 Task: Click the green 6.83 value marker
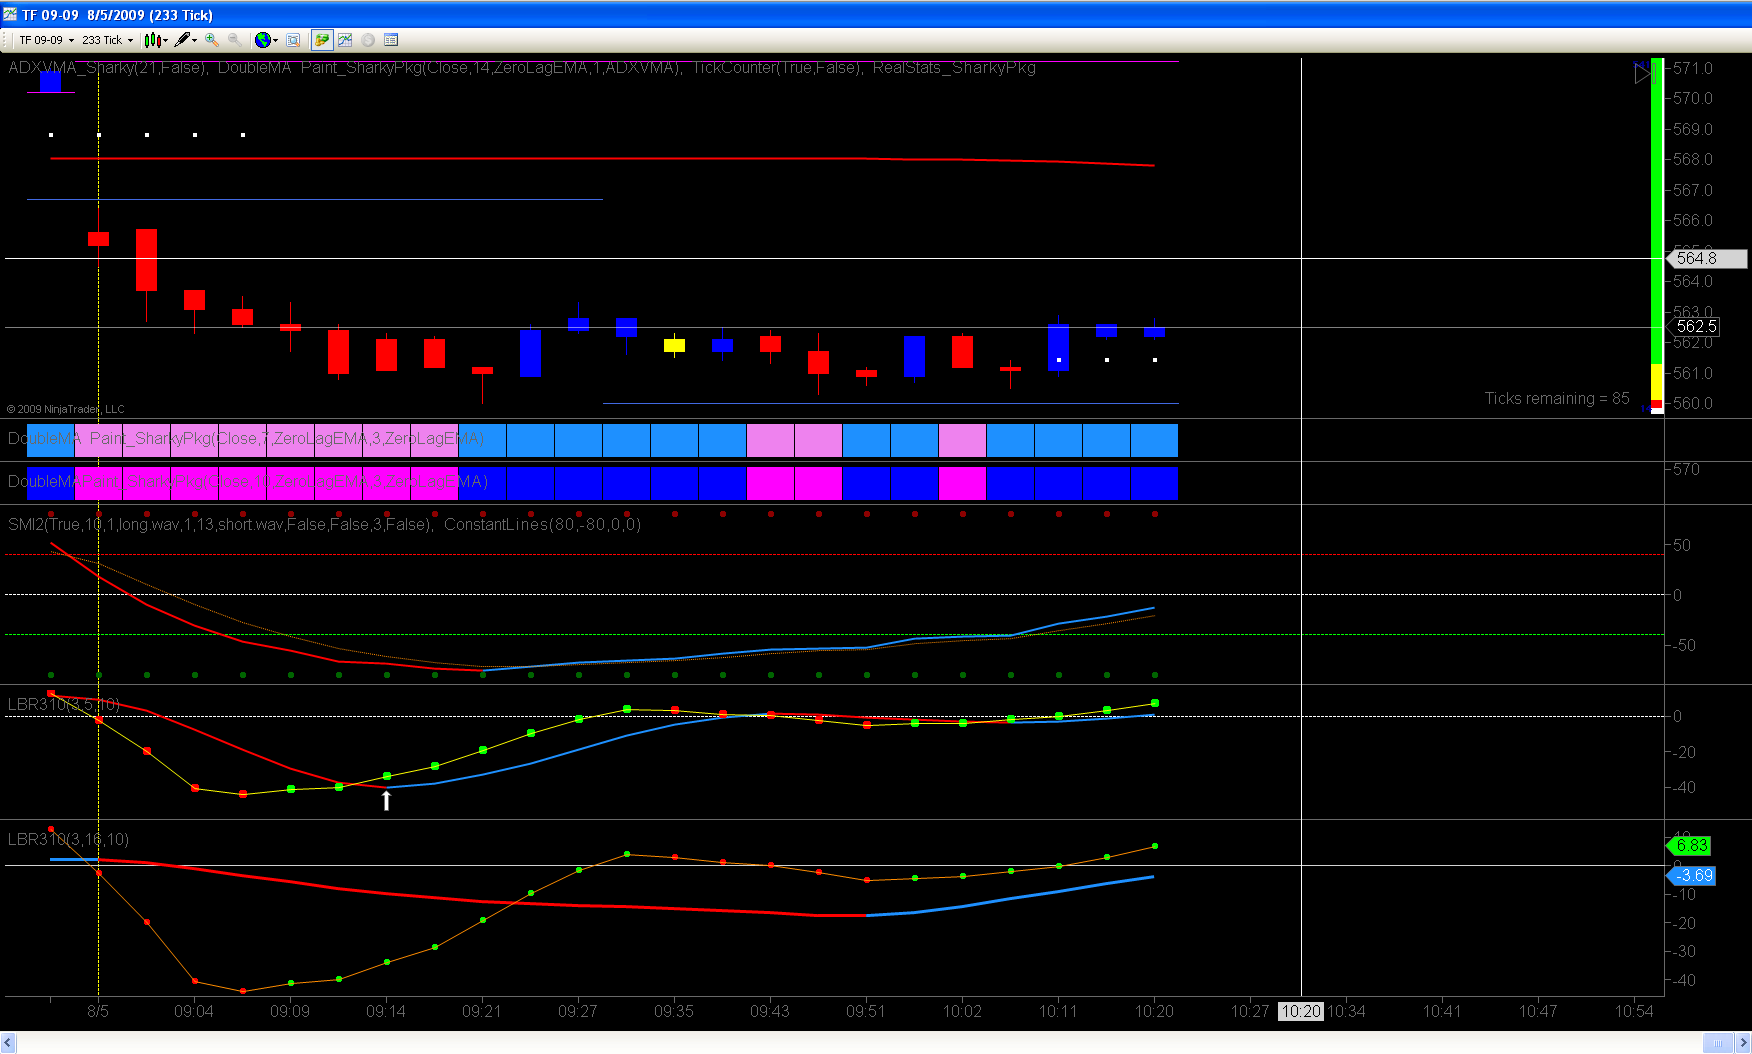1690,846
